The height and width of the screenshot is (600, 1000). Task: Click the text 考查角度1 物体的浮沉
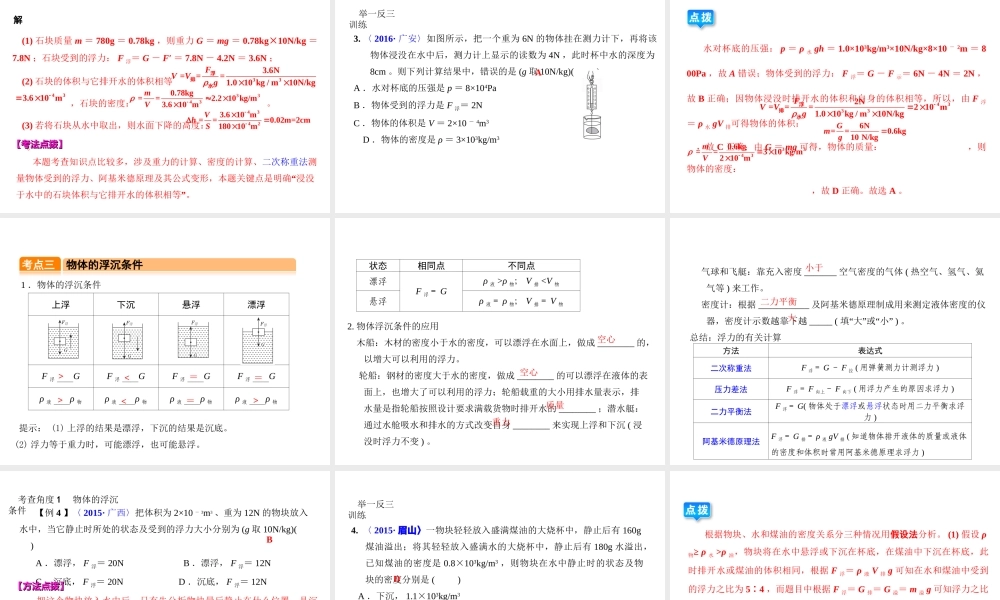[68, 499]
